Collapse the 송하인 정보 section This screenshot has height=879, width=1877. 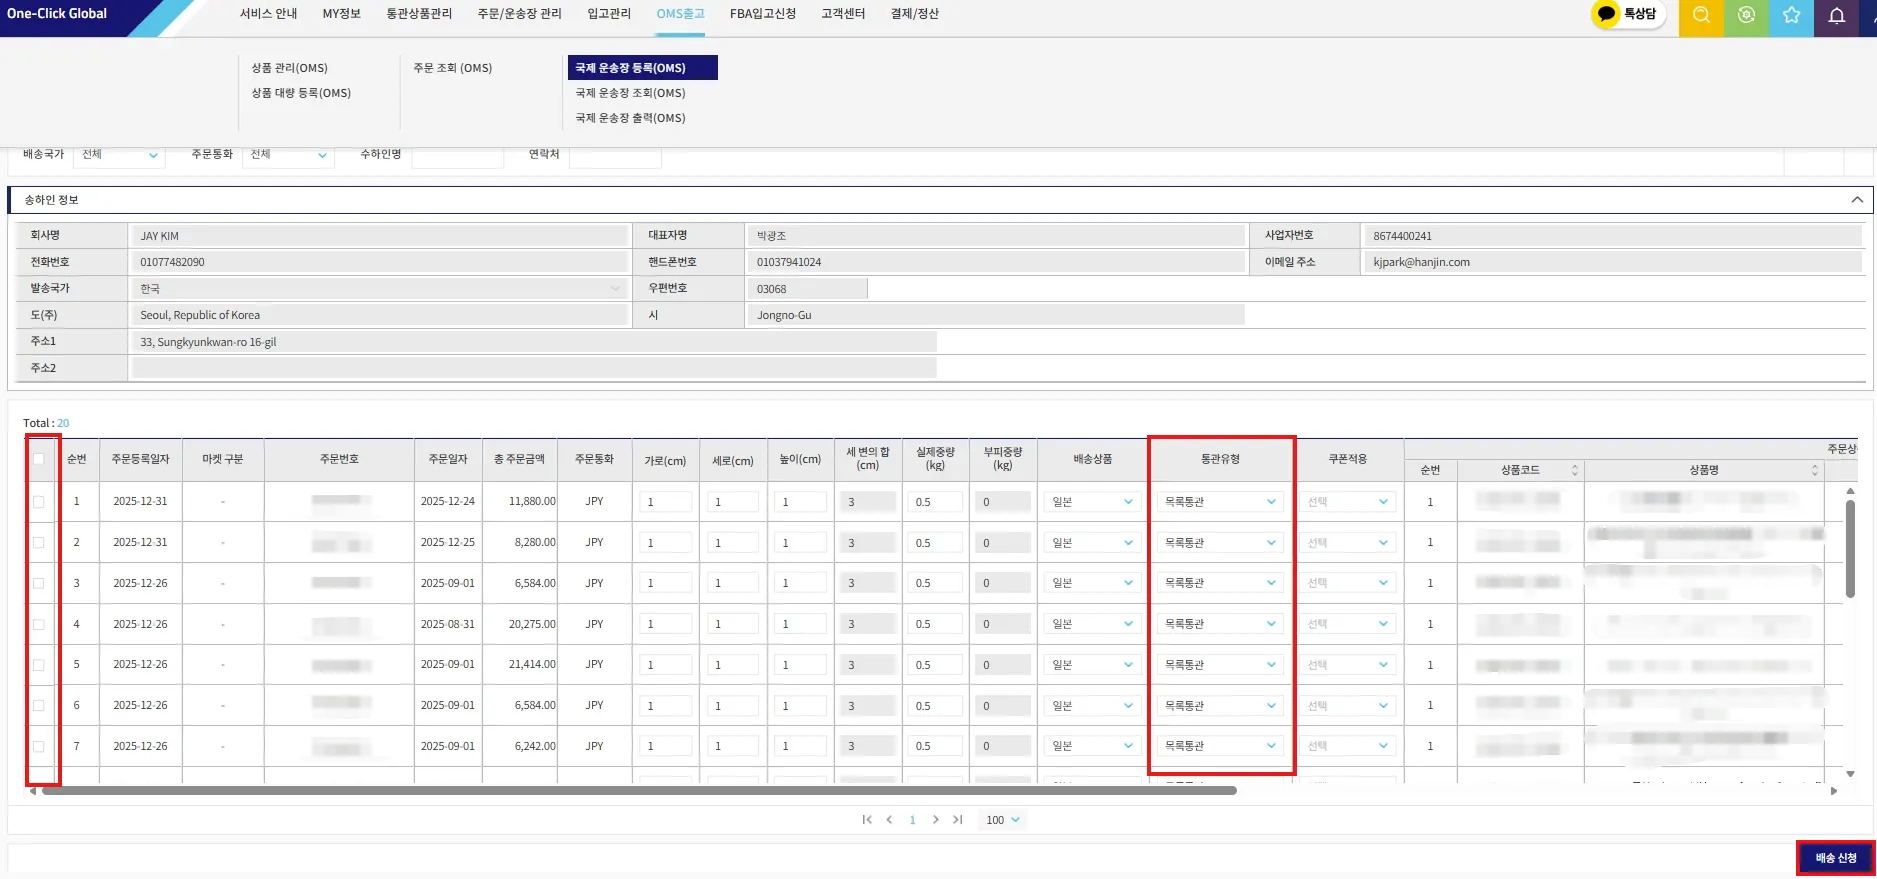(x=1857, y=200)
